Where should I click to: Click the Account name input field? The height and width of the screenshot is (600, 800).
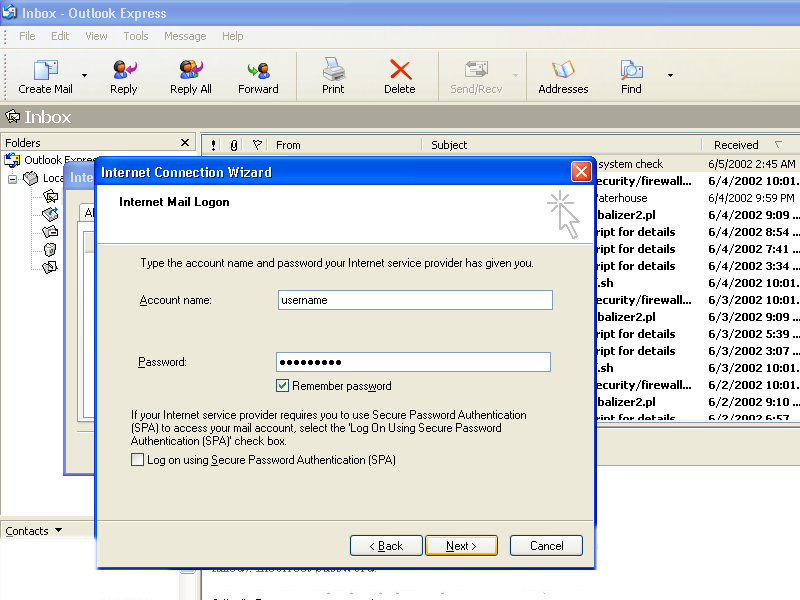click(x=415, y=300)
